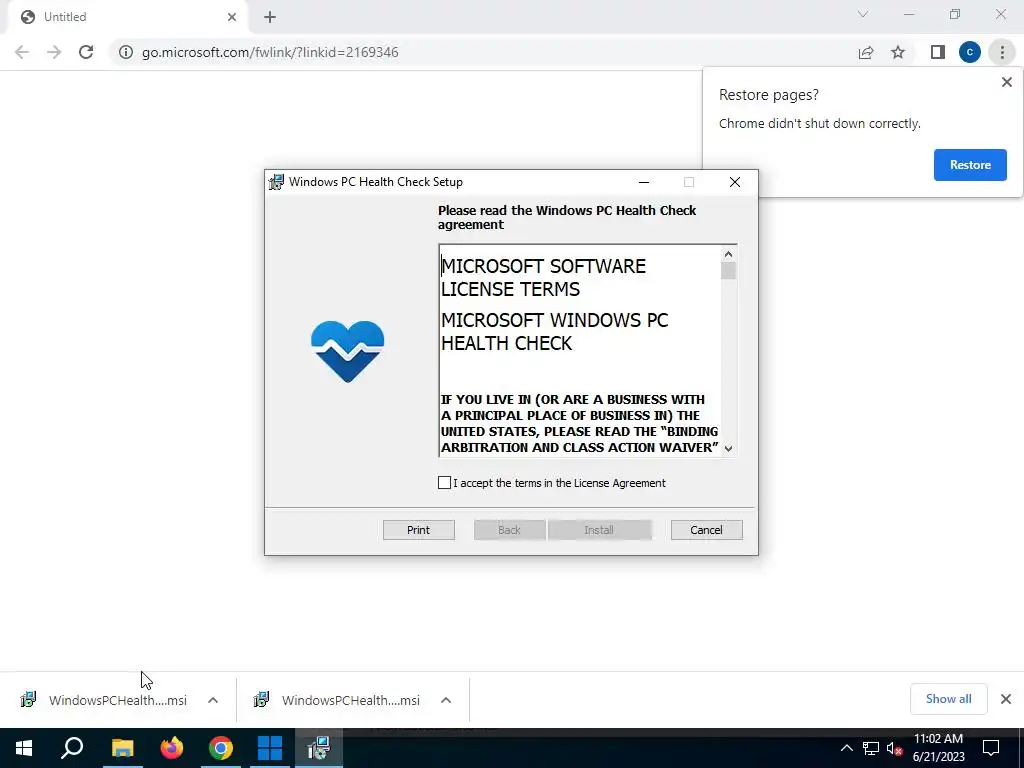This screenshot has width=1024, height=768.
Task: View site information icon in address bar
Action: click(x=126, y=52)
